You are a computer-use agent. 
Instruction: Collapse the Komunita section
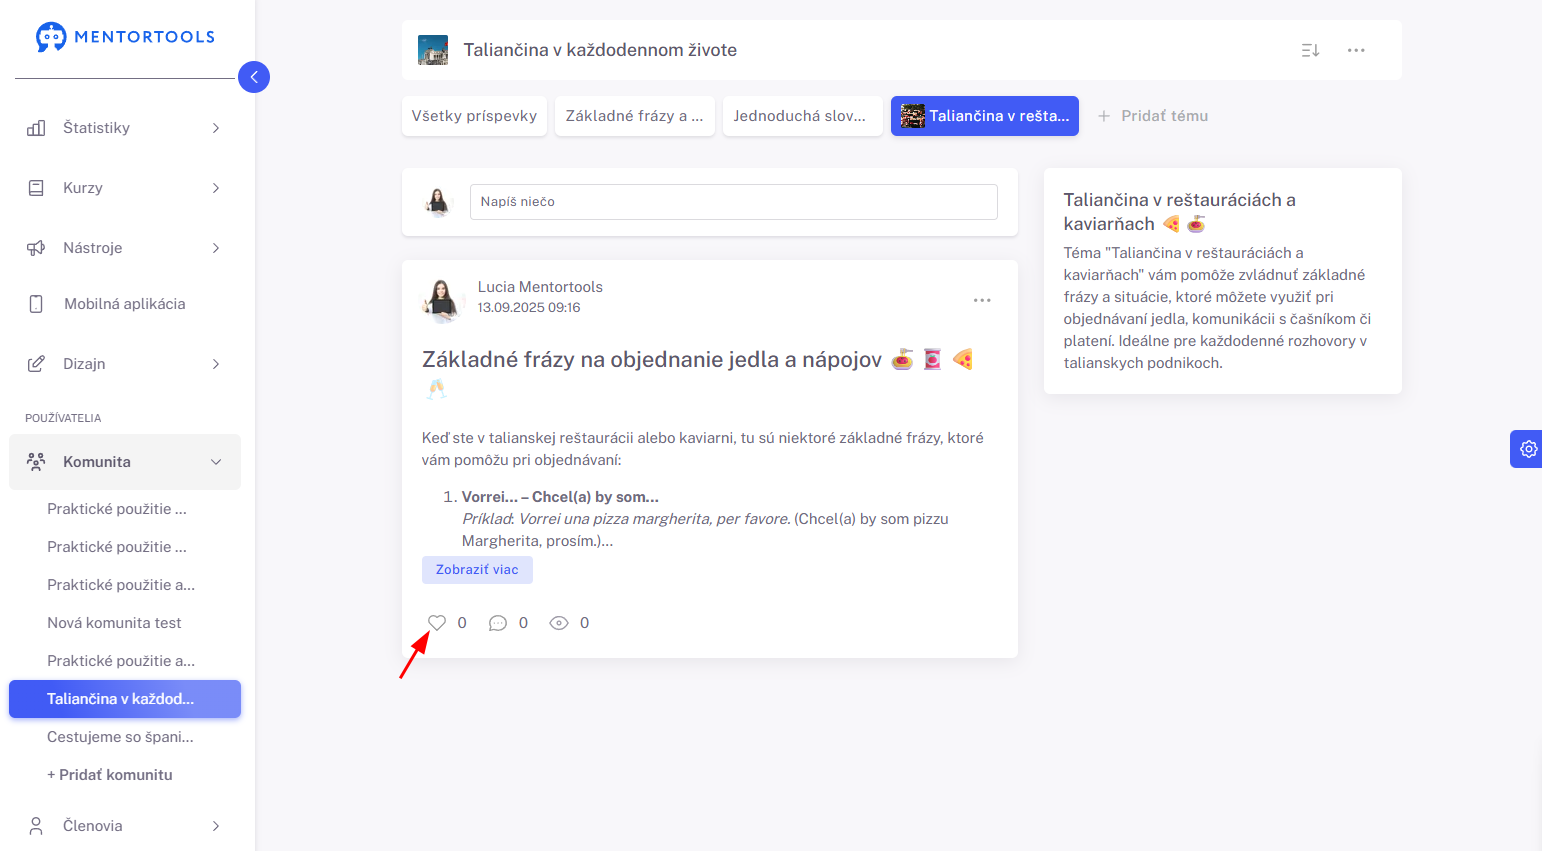point(125,462)
